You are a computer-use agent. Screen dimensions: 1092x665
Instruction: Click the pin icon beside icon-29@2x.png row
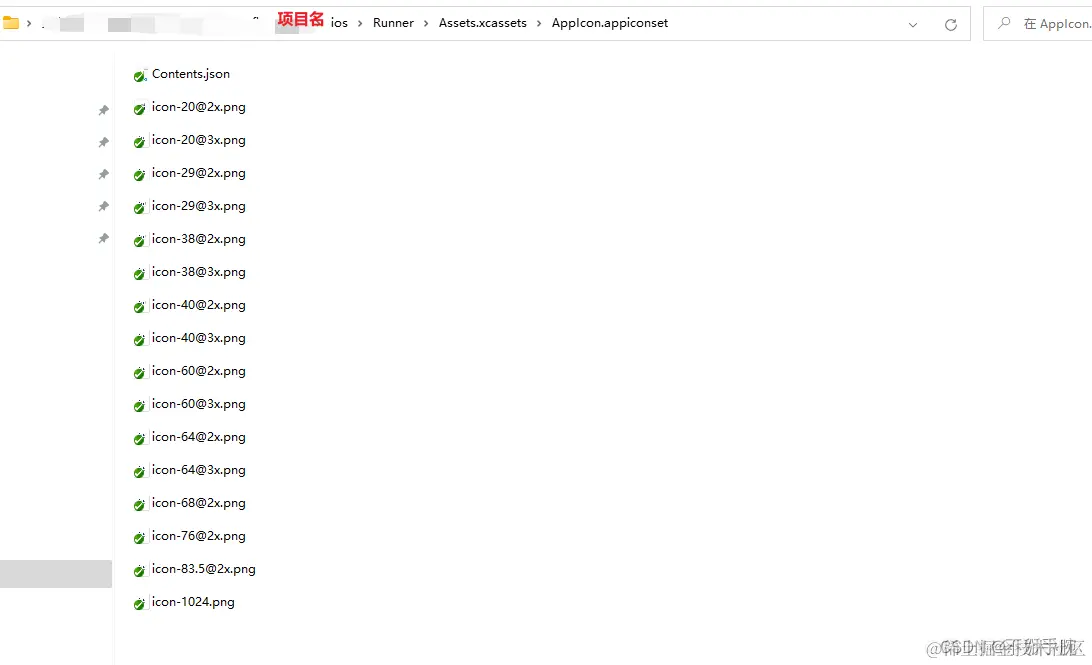coord(104,174)
